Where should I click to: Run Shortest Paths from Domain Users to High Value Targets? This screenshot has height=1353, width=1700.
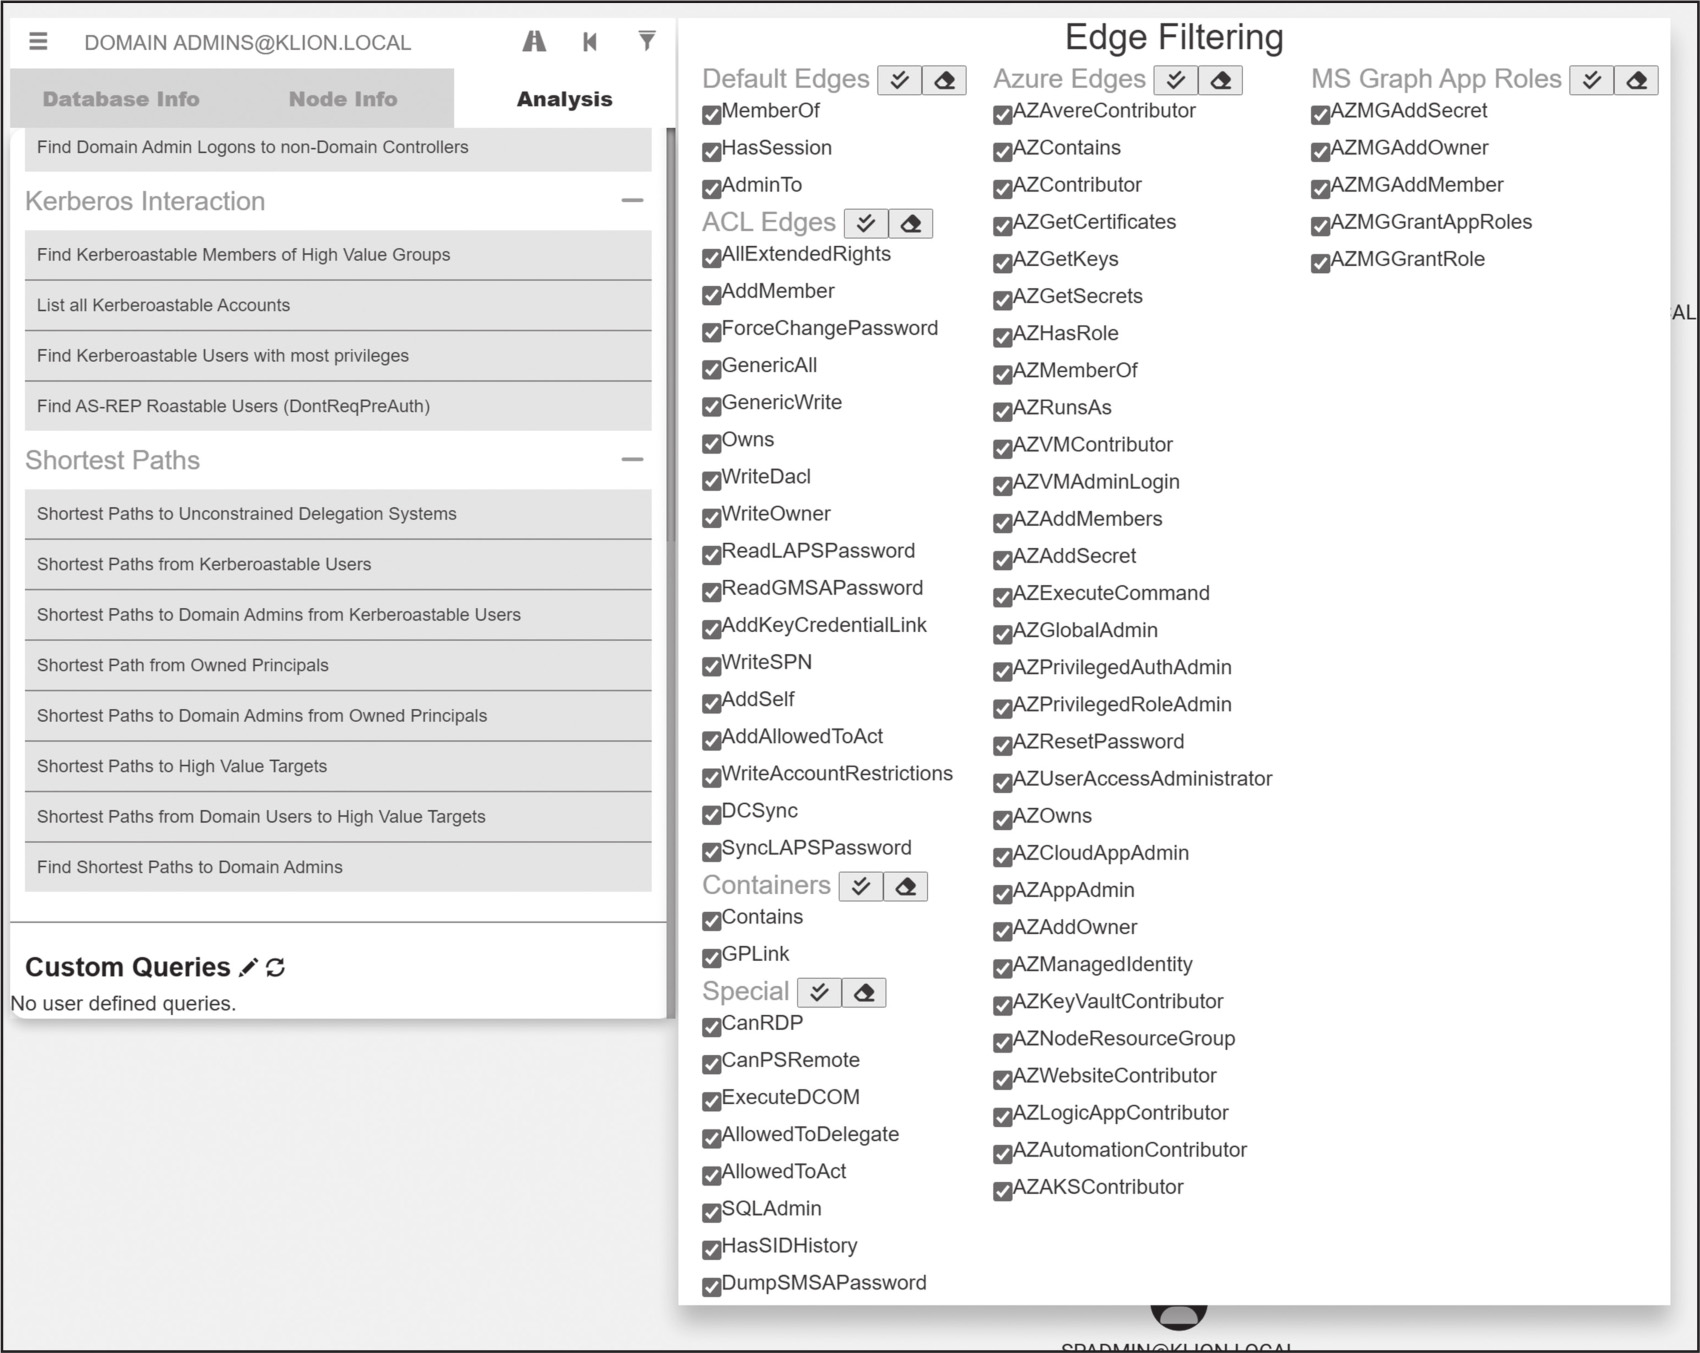pos(338,817)
